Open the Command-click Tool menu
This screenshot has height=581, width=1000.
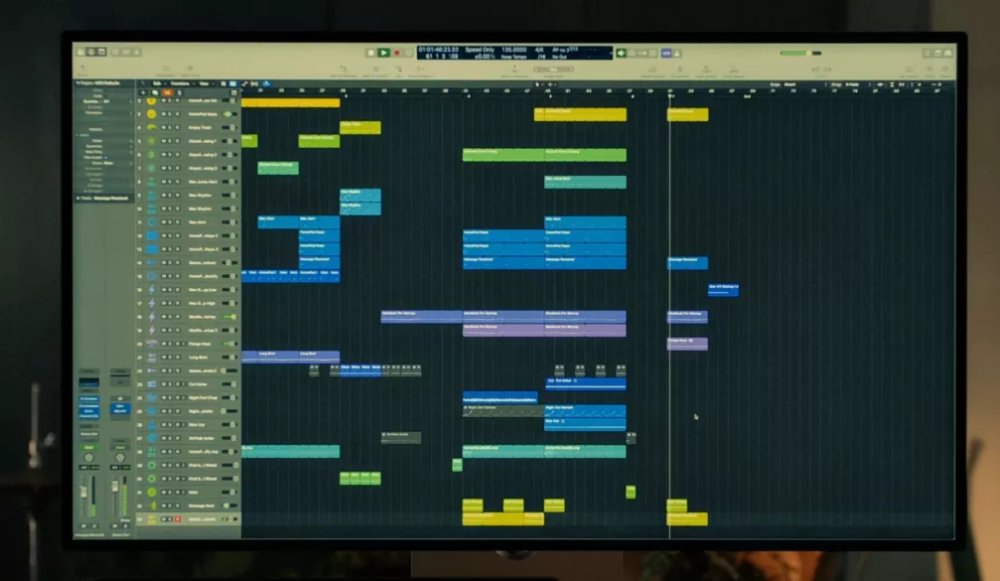pyautogui.click(x=550, y=84)
